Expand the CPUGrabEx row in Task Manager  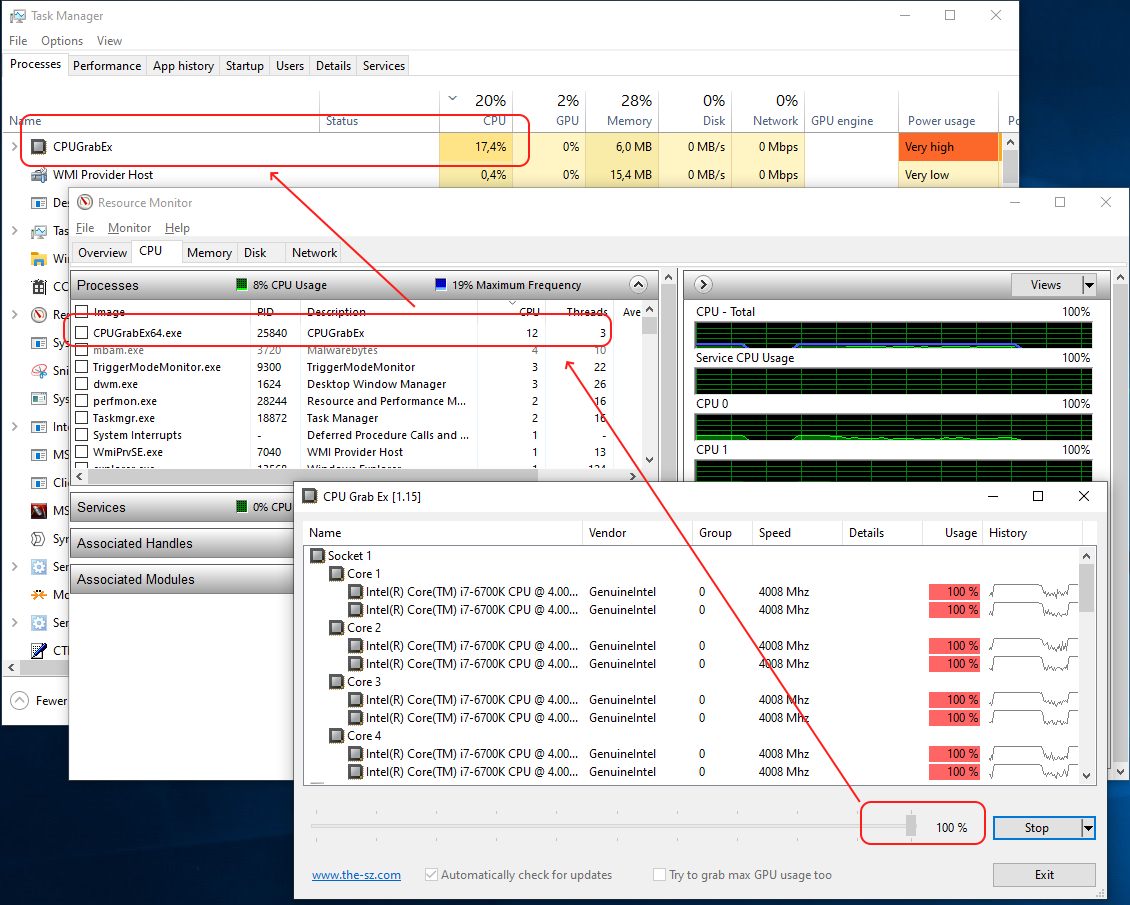(x=14, y=146)
